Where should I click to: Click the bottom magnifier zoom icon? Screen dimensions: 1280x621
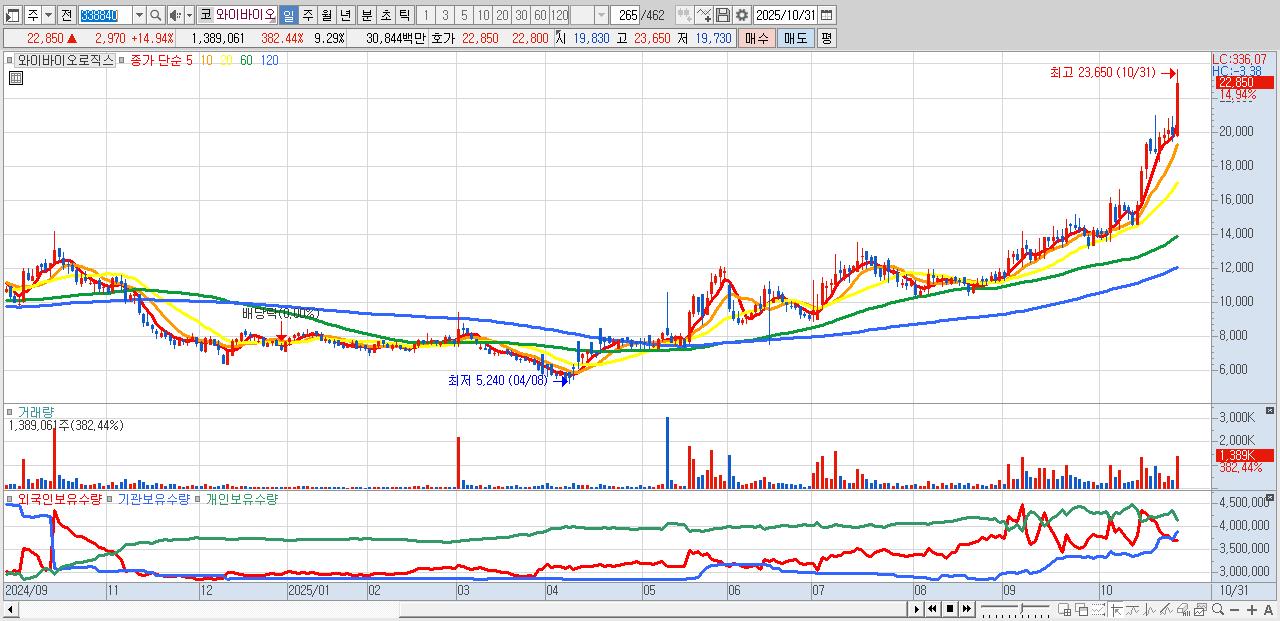coord(1218,610)
